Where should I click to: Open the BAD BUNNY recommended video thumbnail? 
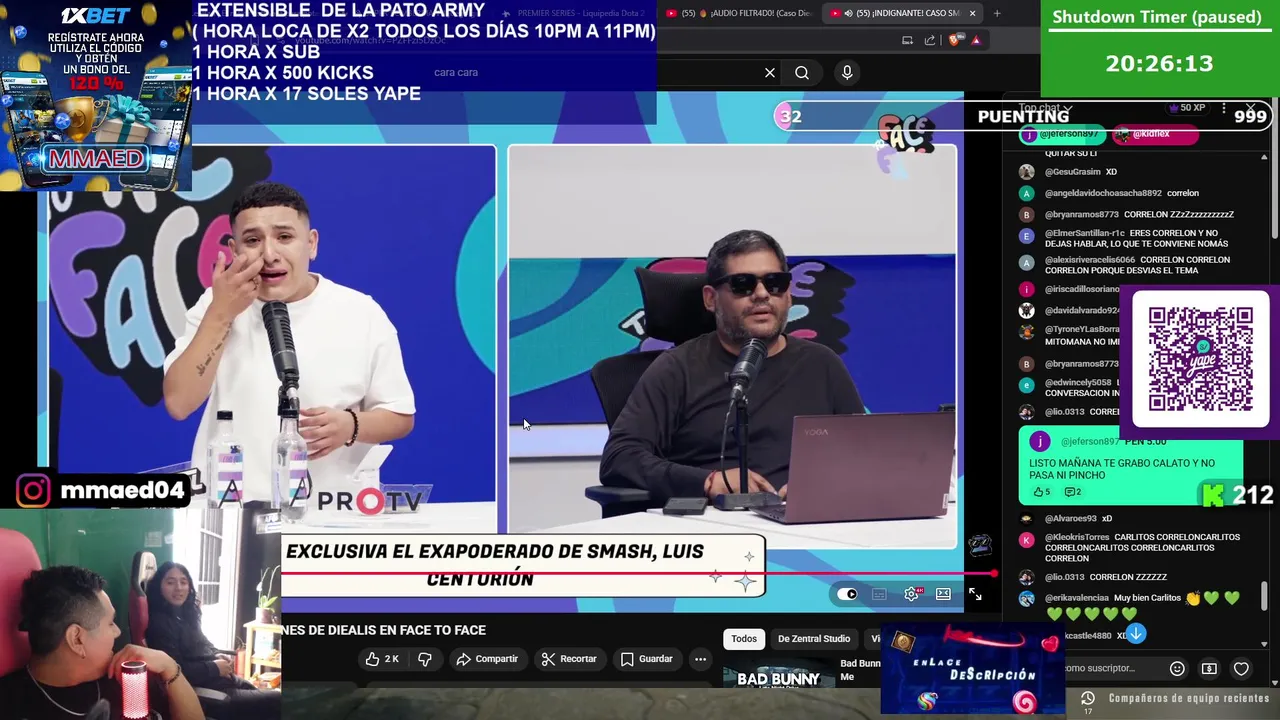tap(778, 675)
